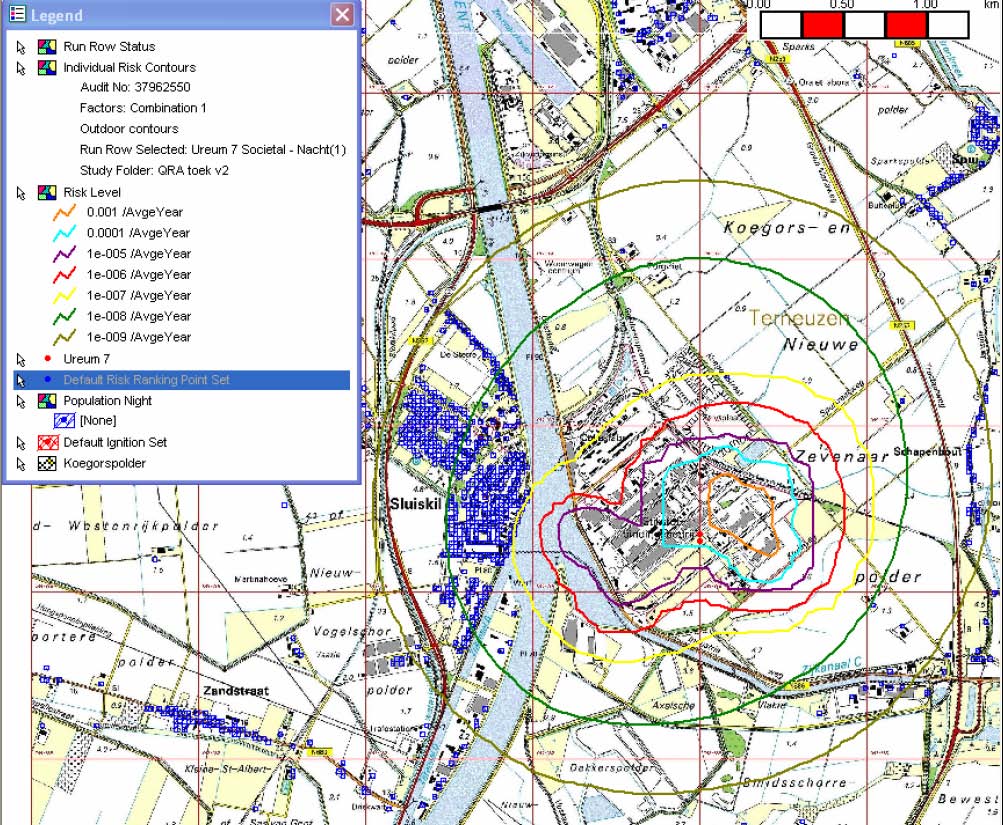Click the pointer arrow beside Default Ignition Set
Viewport: 1003px width, 825px height.
tap(21, 444)
